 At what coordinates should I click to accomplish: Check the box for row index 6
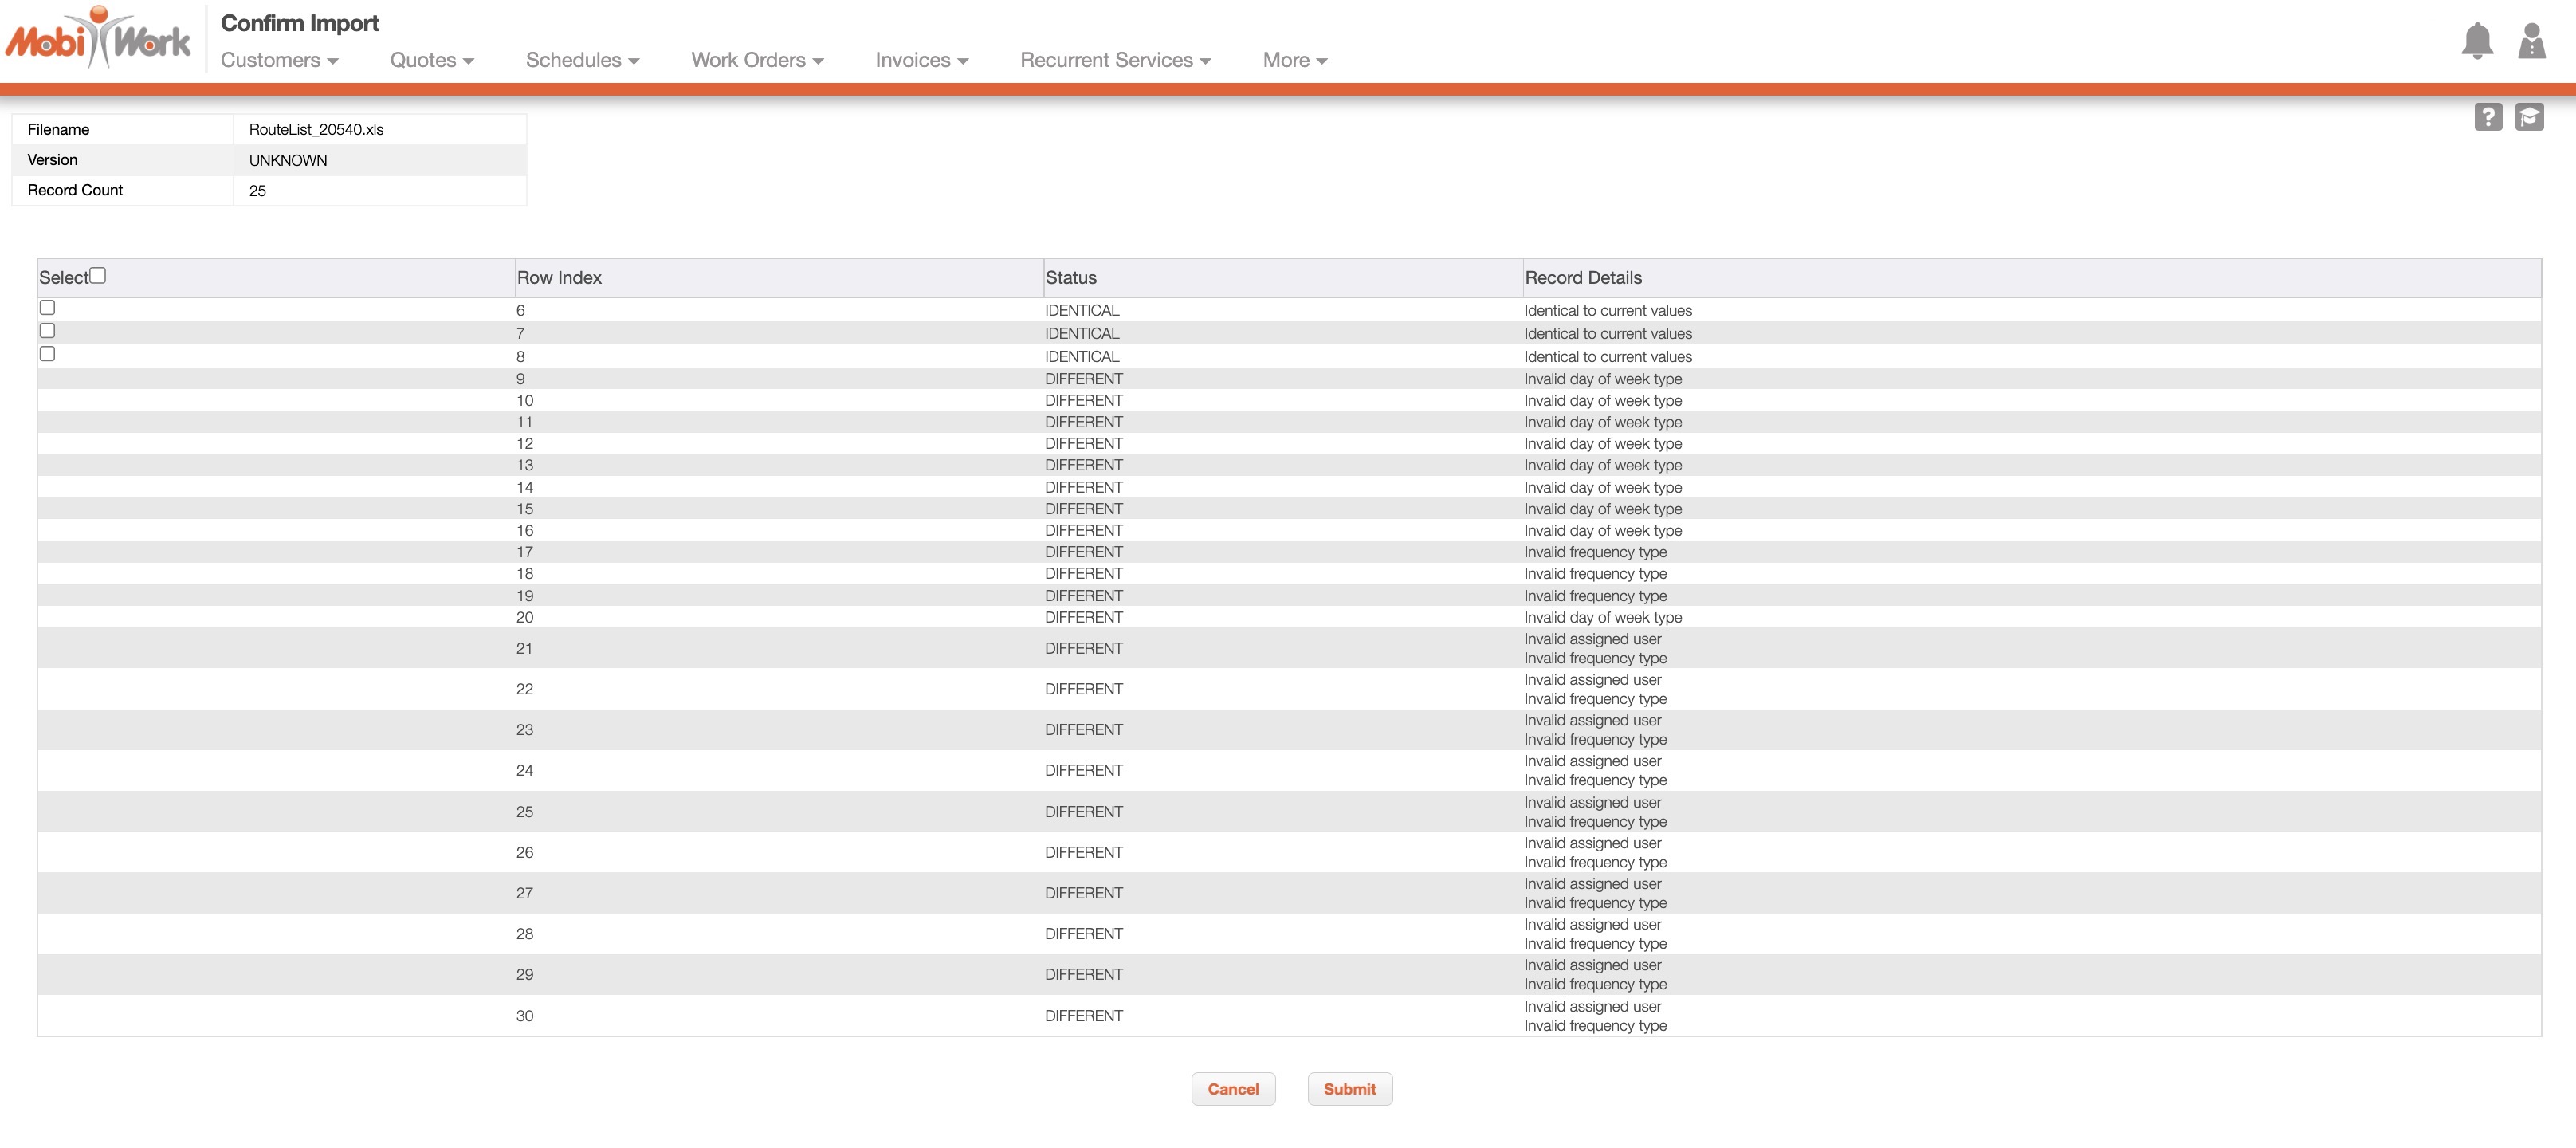pyautogui.click(x=47, y=308)
